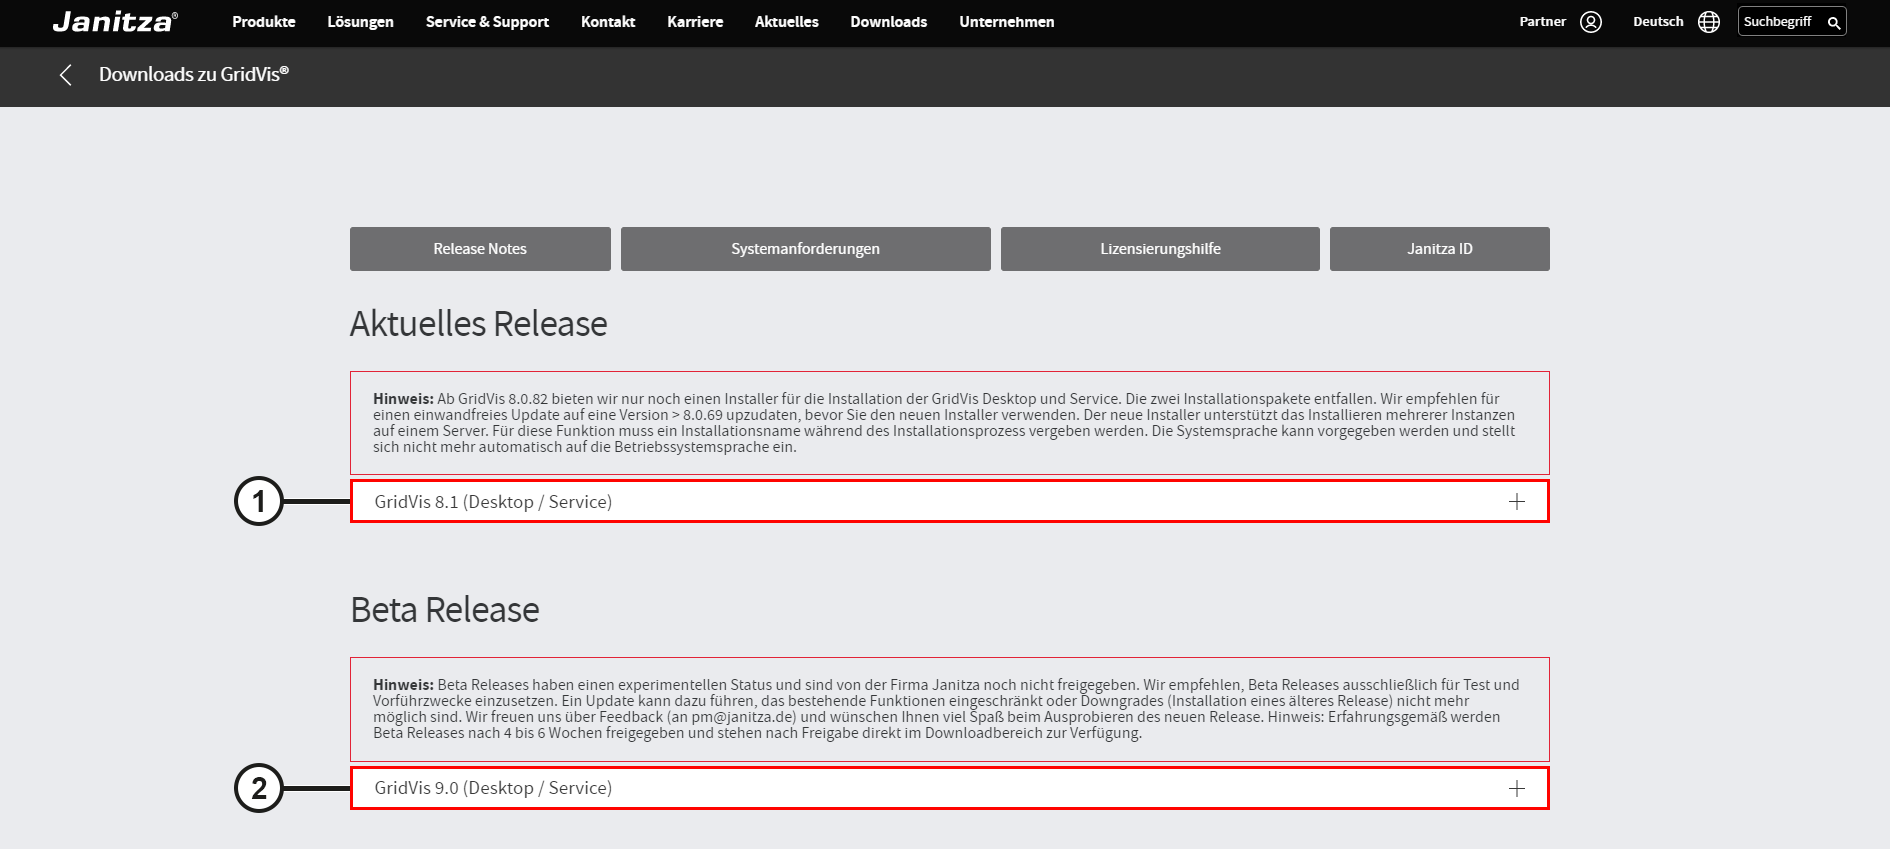Expand GridVis 9.0 using the plus icon
The image size is (1890, 849).
(x=1517, y=789)
